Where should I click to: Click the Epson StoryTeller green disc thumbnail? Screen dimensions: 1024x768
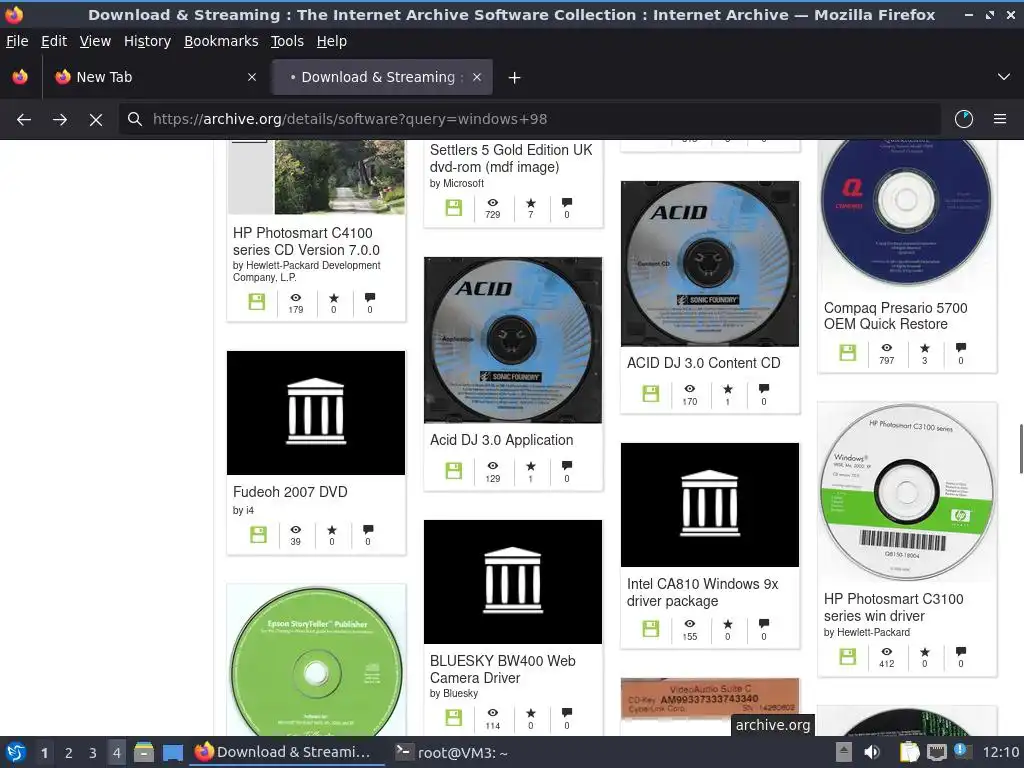click(x=316, y=661)
